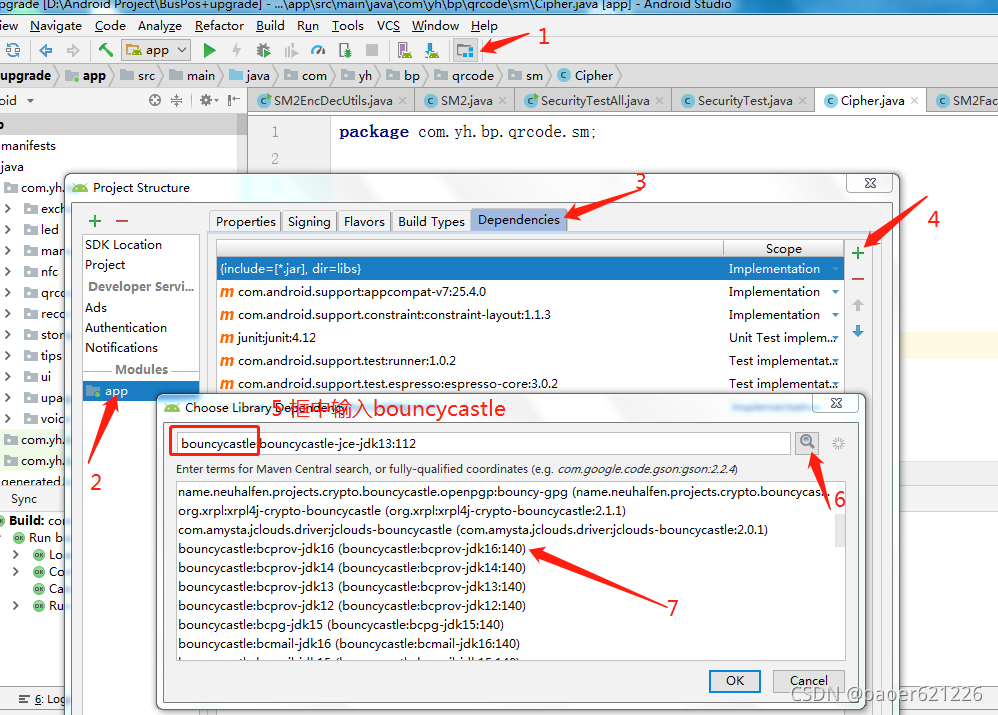Open the Code menu
The height and width of the screenshot is (715, 998).
click(110, 25)
